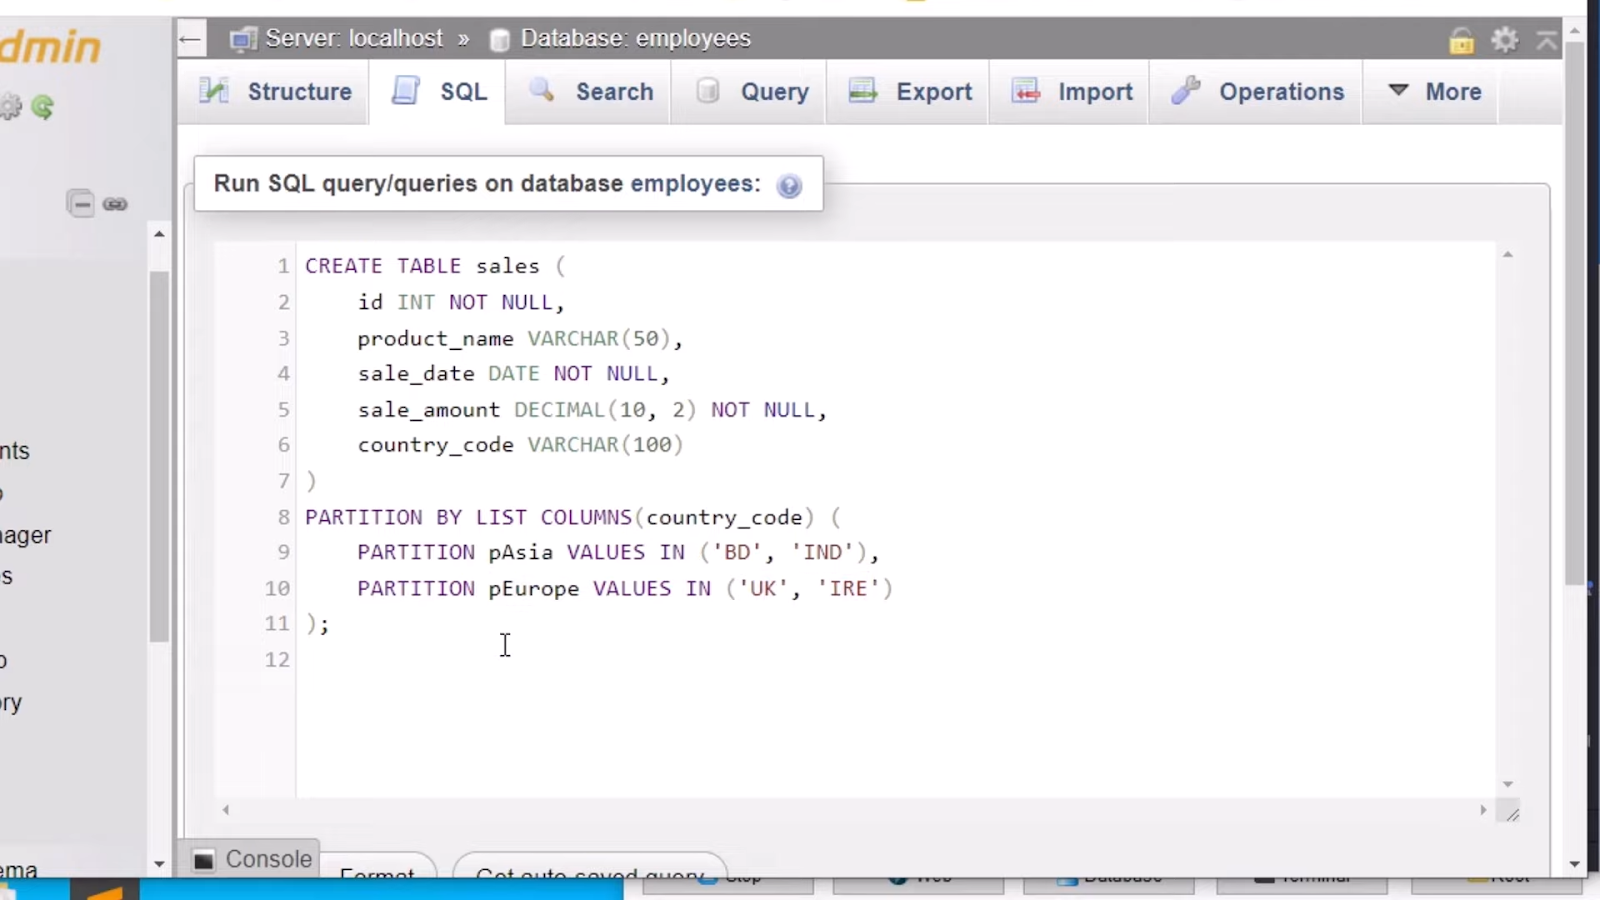Click the SQL editor scroll-left arrow
The width and height of the screenshot is (1600, 900).
(226, 810)
